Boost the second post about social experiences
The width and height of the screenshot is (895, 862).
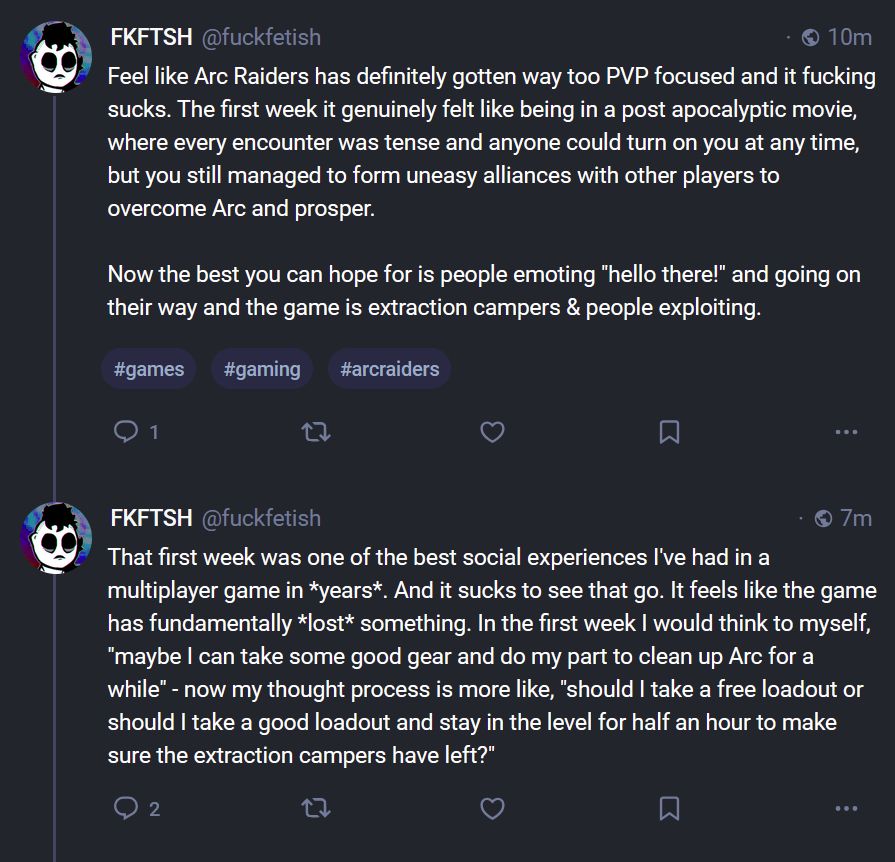pos(316,808)
